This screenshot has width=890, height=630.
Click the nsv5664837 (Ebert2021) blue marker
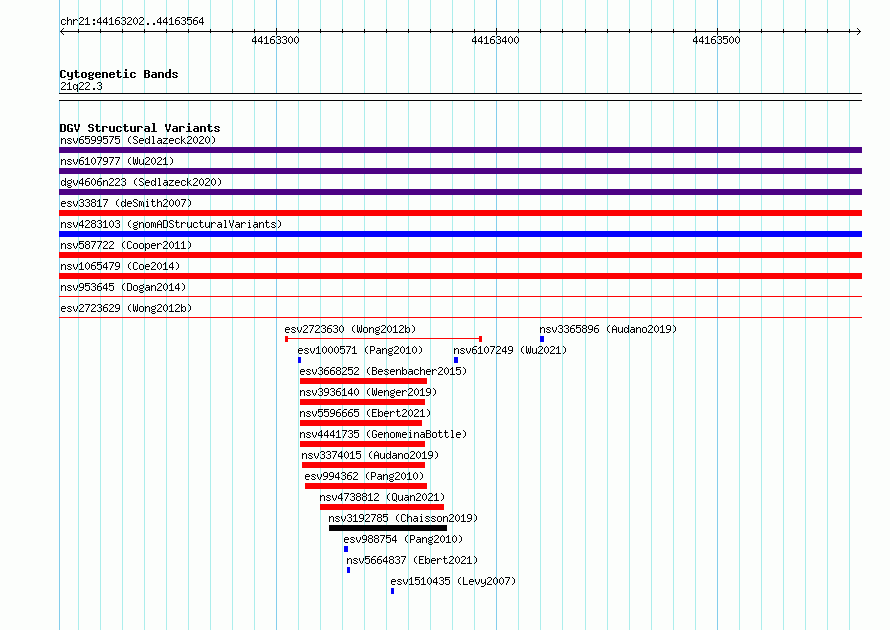[x=349, y=570]
